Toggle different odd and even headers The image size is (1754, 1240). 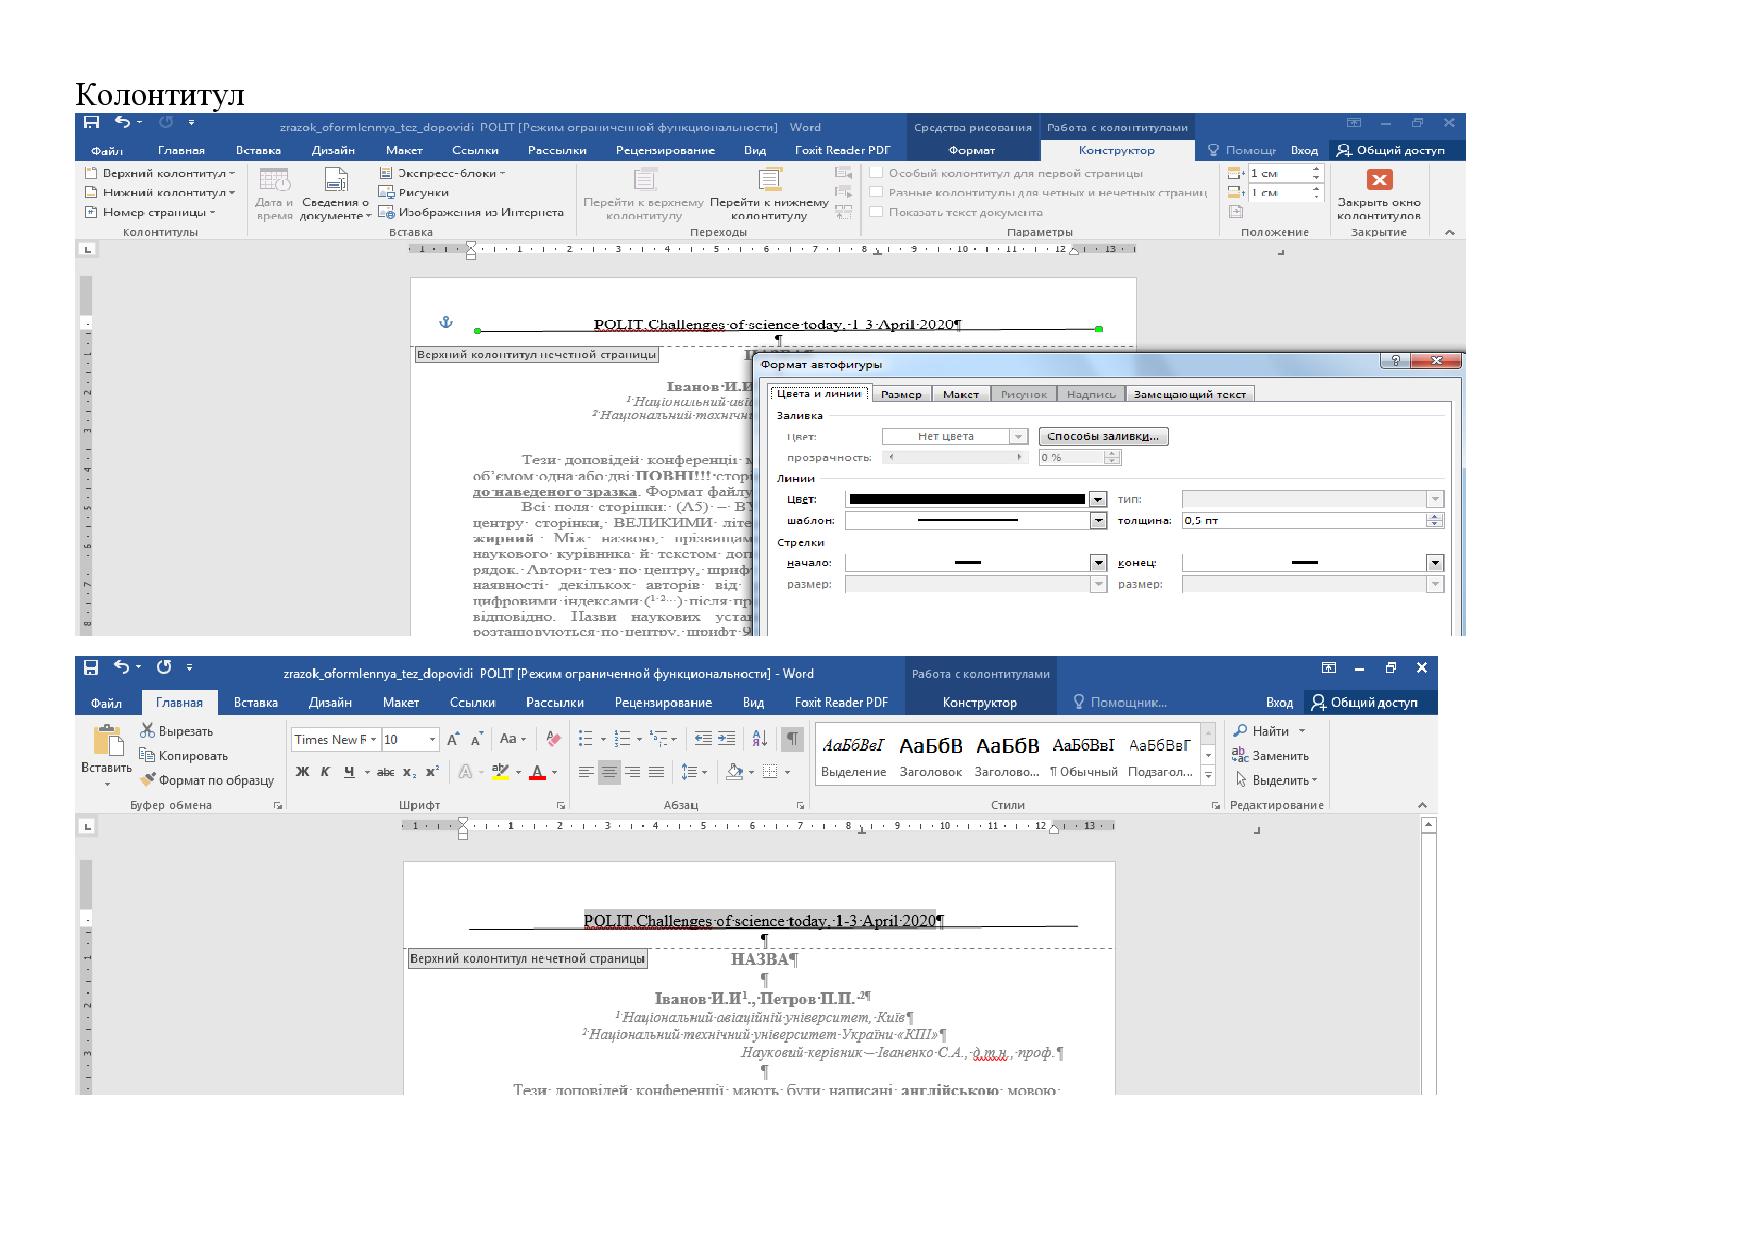(877, 192)
